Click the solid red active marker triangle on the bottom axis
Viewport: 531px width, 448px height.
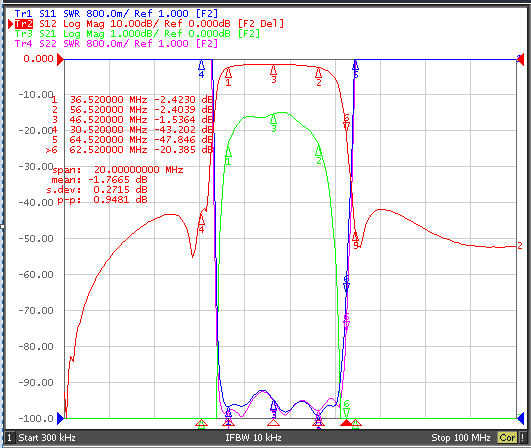pos(346,422)
